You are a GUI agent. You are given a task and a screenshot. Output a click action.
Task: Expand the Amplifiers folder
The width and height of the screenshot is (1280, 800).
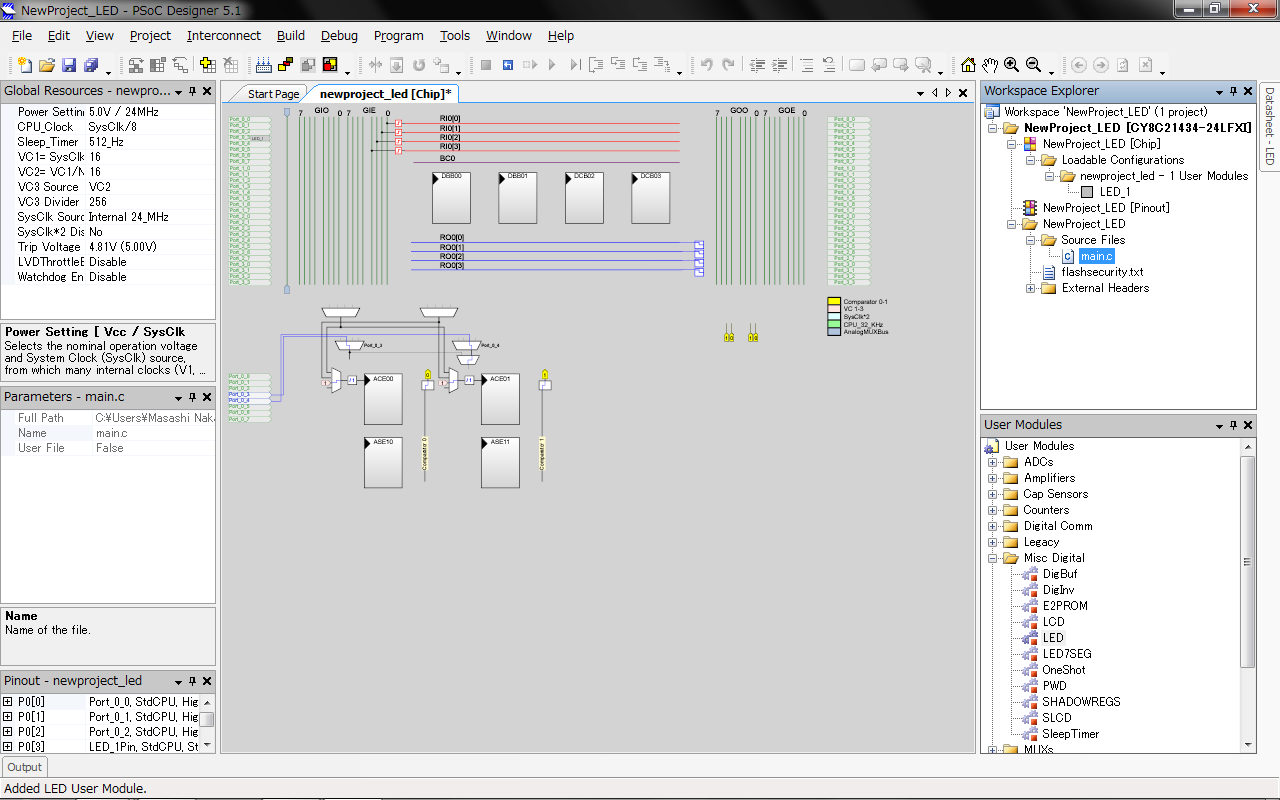(993, 478)
